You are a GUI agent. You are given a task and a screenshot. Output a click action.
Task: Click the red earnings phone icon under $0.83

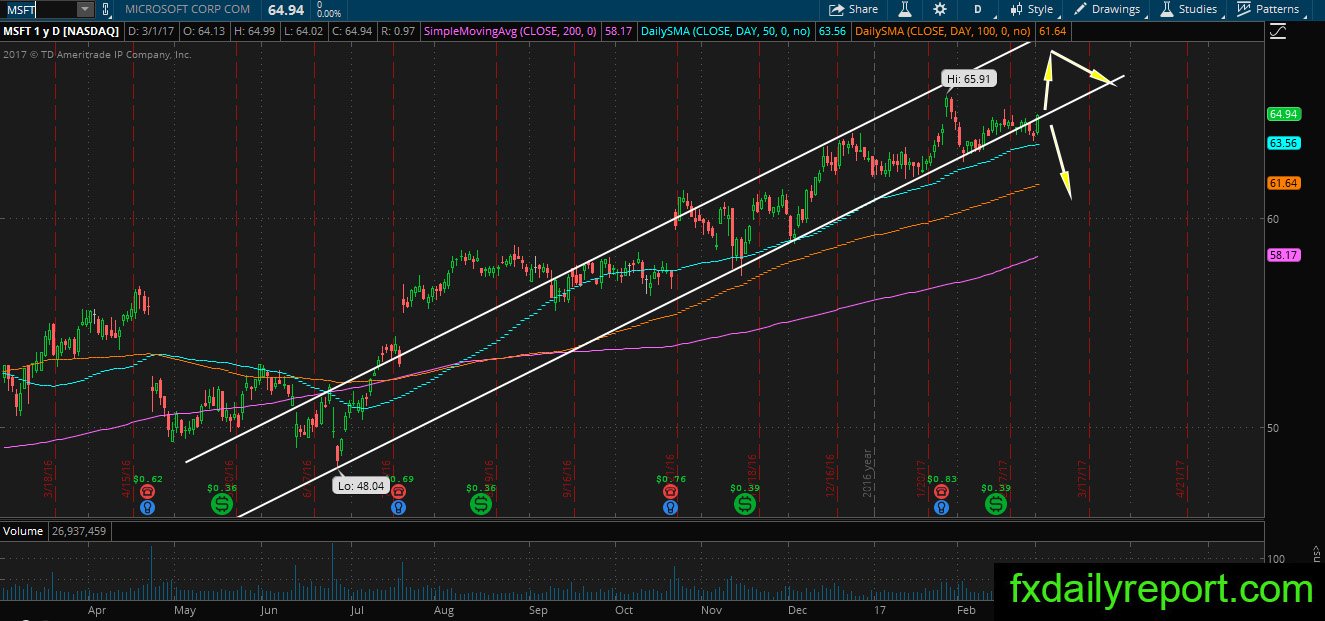click(941, 492)
